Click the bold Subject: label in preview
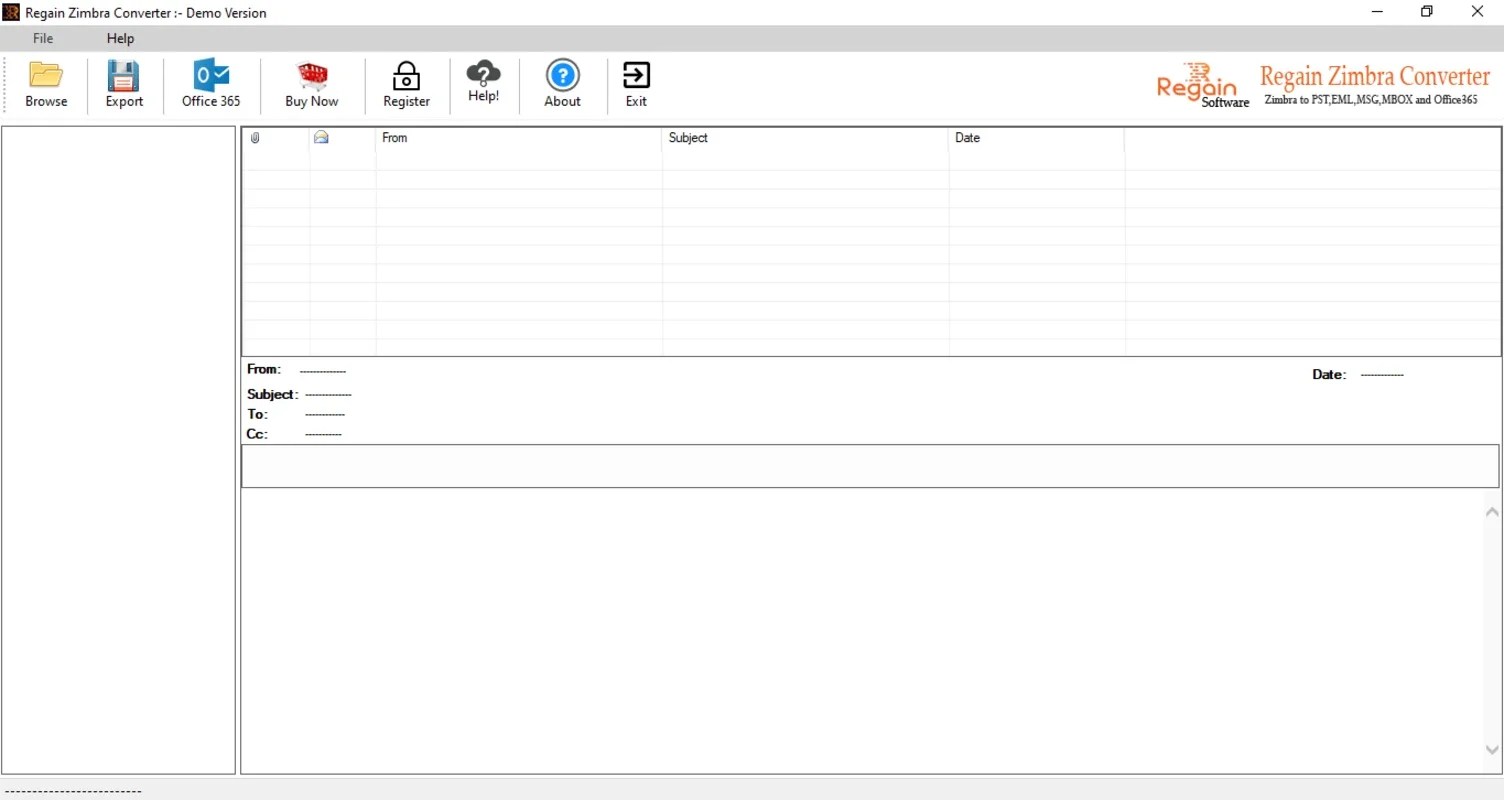This screenshot has width=1504, height=800. [x=272, y=394]
